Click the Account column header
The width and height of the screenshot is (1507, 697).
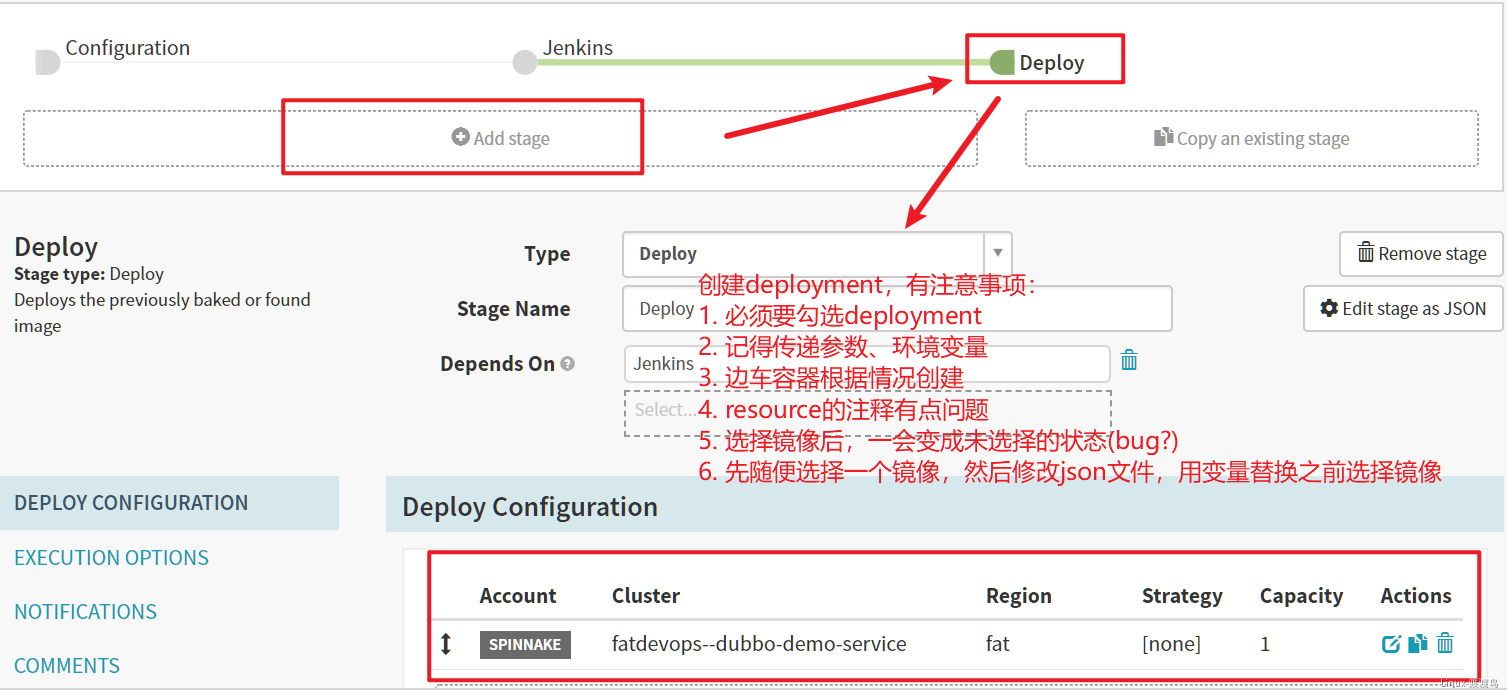tap(518, 596)
